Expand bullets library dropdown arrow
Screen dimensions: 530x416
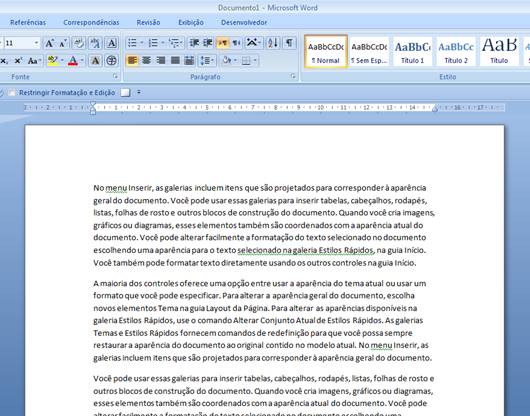[x=142, y=43]
